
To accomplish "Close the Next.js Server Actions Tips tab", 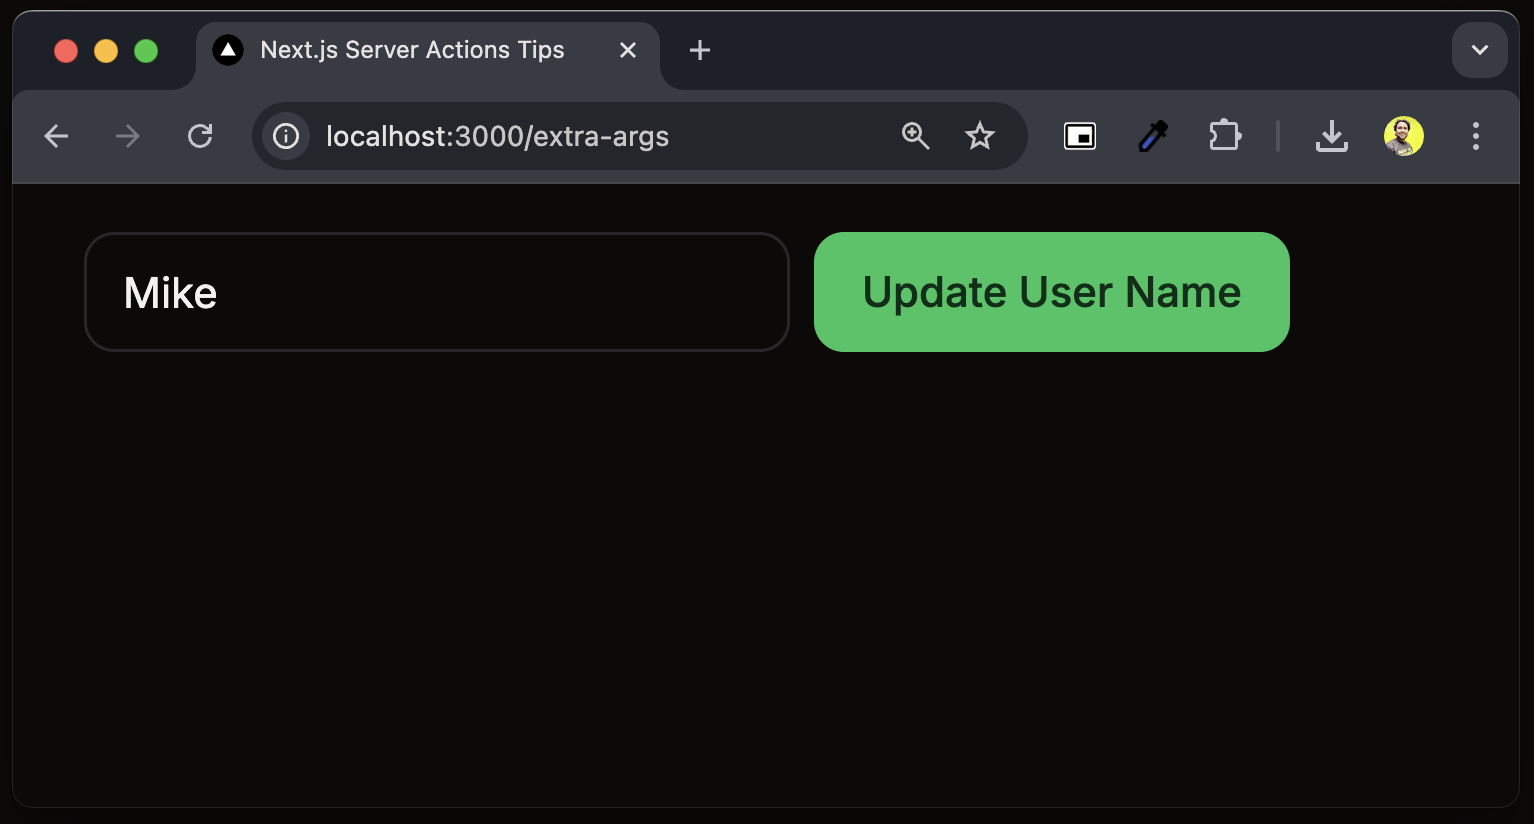I will tap(628, 50).
